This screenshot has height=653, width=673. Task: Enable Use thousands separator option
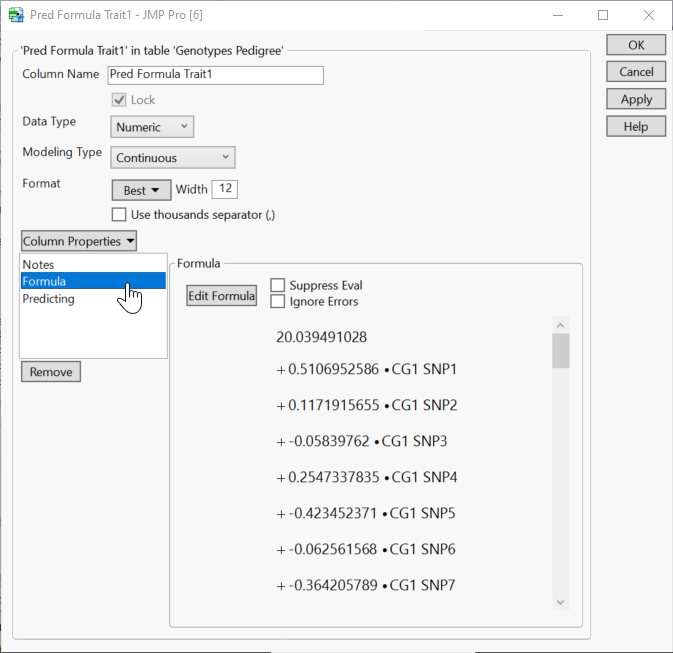pos(120,214)
